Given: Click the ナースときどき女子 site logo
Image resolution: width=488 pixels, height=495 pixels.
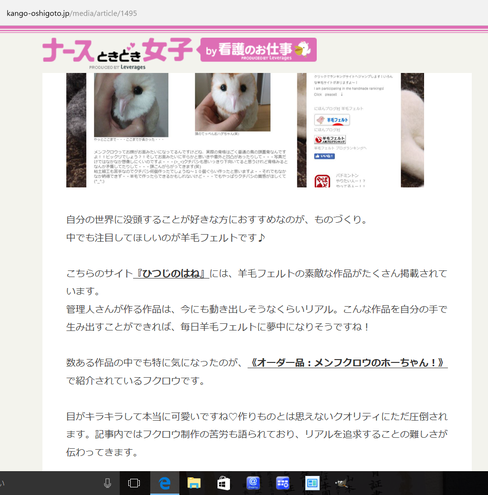Looking at the screenshot, I should (x=118, y=50).
